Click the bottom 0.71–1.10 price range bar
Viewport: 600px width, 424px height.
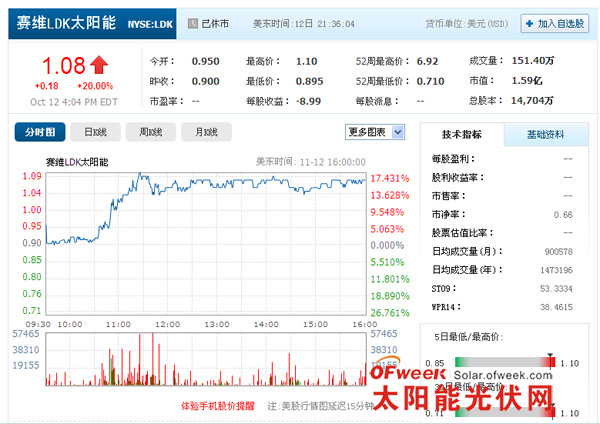(502, 412)
